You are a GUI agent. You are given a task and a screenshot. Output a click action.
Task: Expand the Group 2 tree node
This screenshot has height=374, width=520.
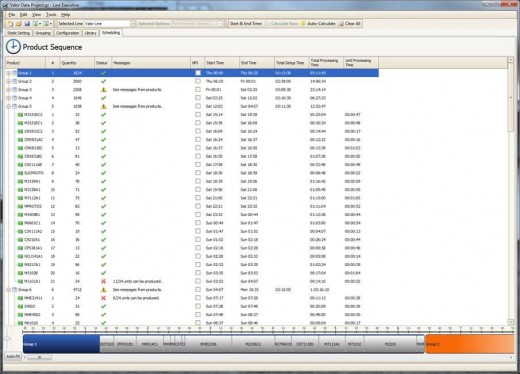[8, 81]
